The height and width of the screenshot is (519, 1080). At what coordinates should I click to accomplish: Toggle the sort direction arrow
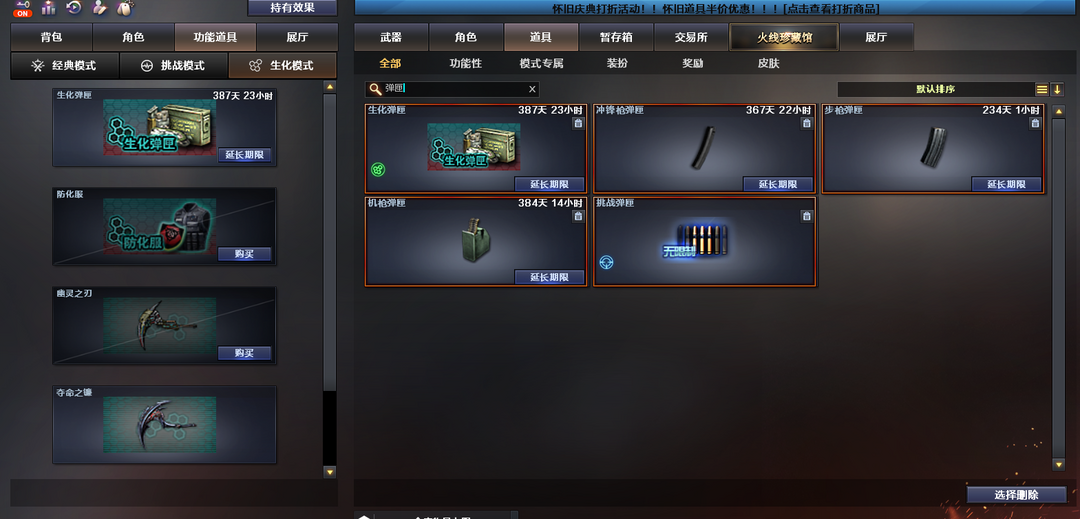coord(1057,89)
